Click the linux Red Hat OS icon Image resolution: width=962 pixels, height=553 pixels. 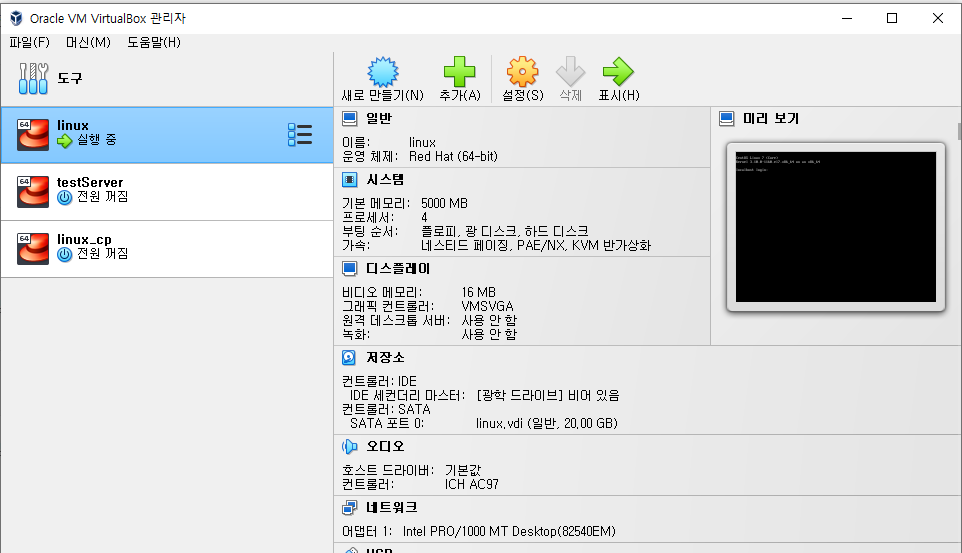coord(33,134)
